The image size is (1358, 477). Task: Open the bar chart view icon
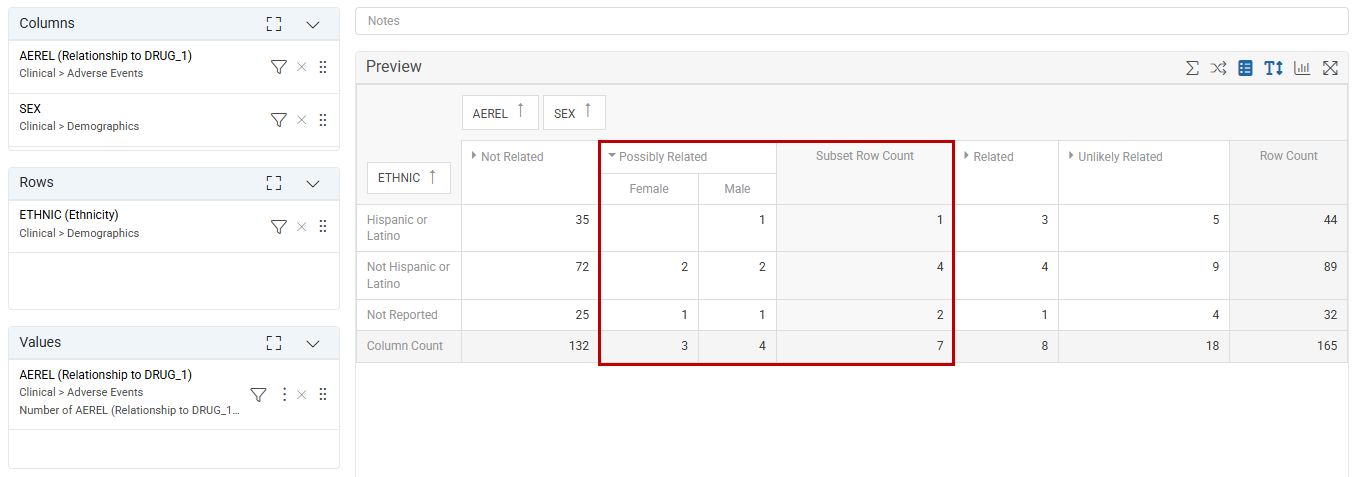pyautogui.click(x=1302, y=68)
